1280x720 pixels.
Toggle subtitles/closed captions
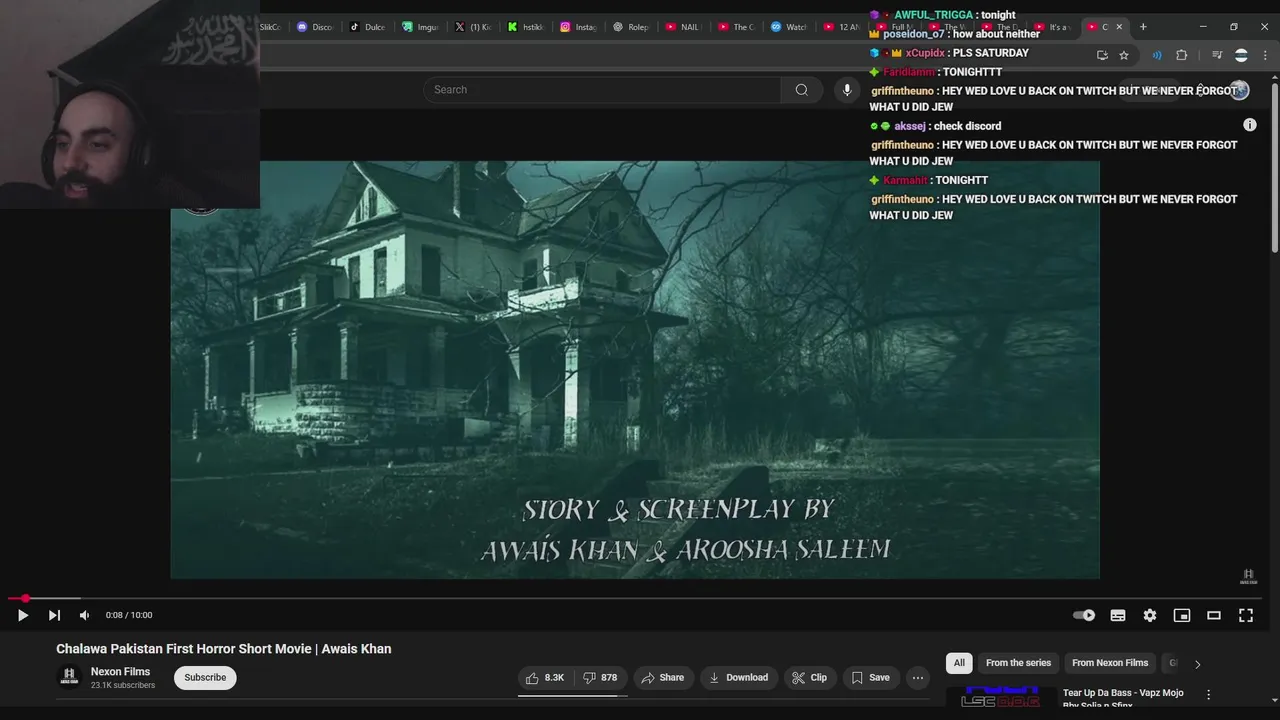(x=1118, y=615)
